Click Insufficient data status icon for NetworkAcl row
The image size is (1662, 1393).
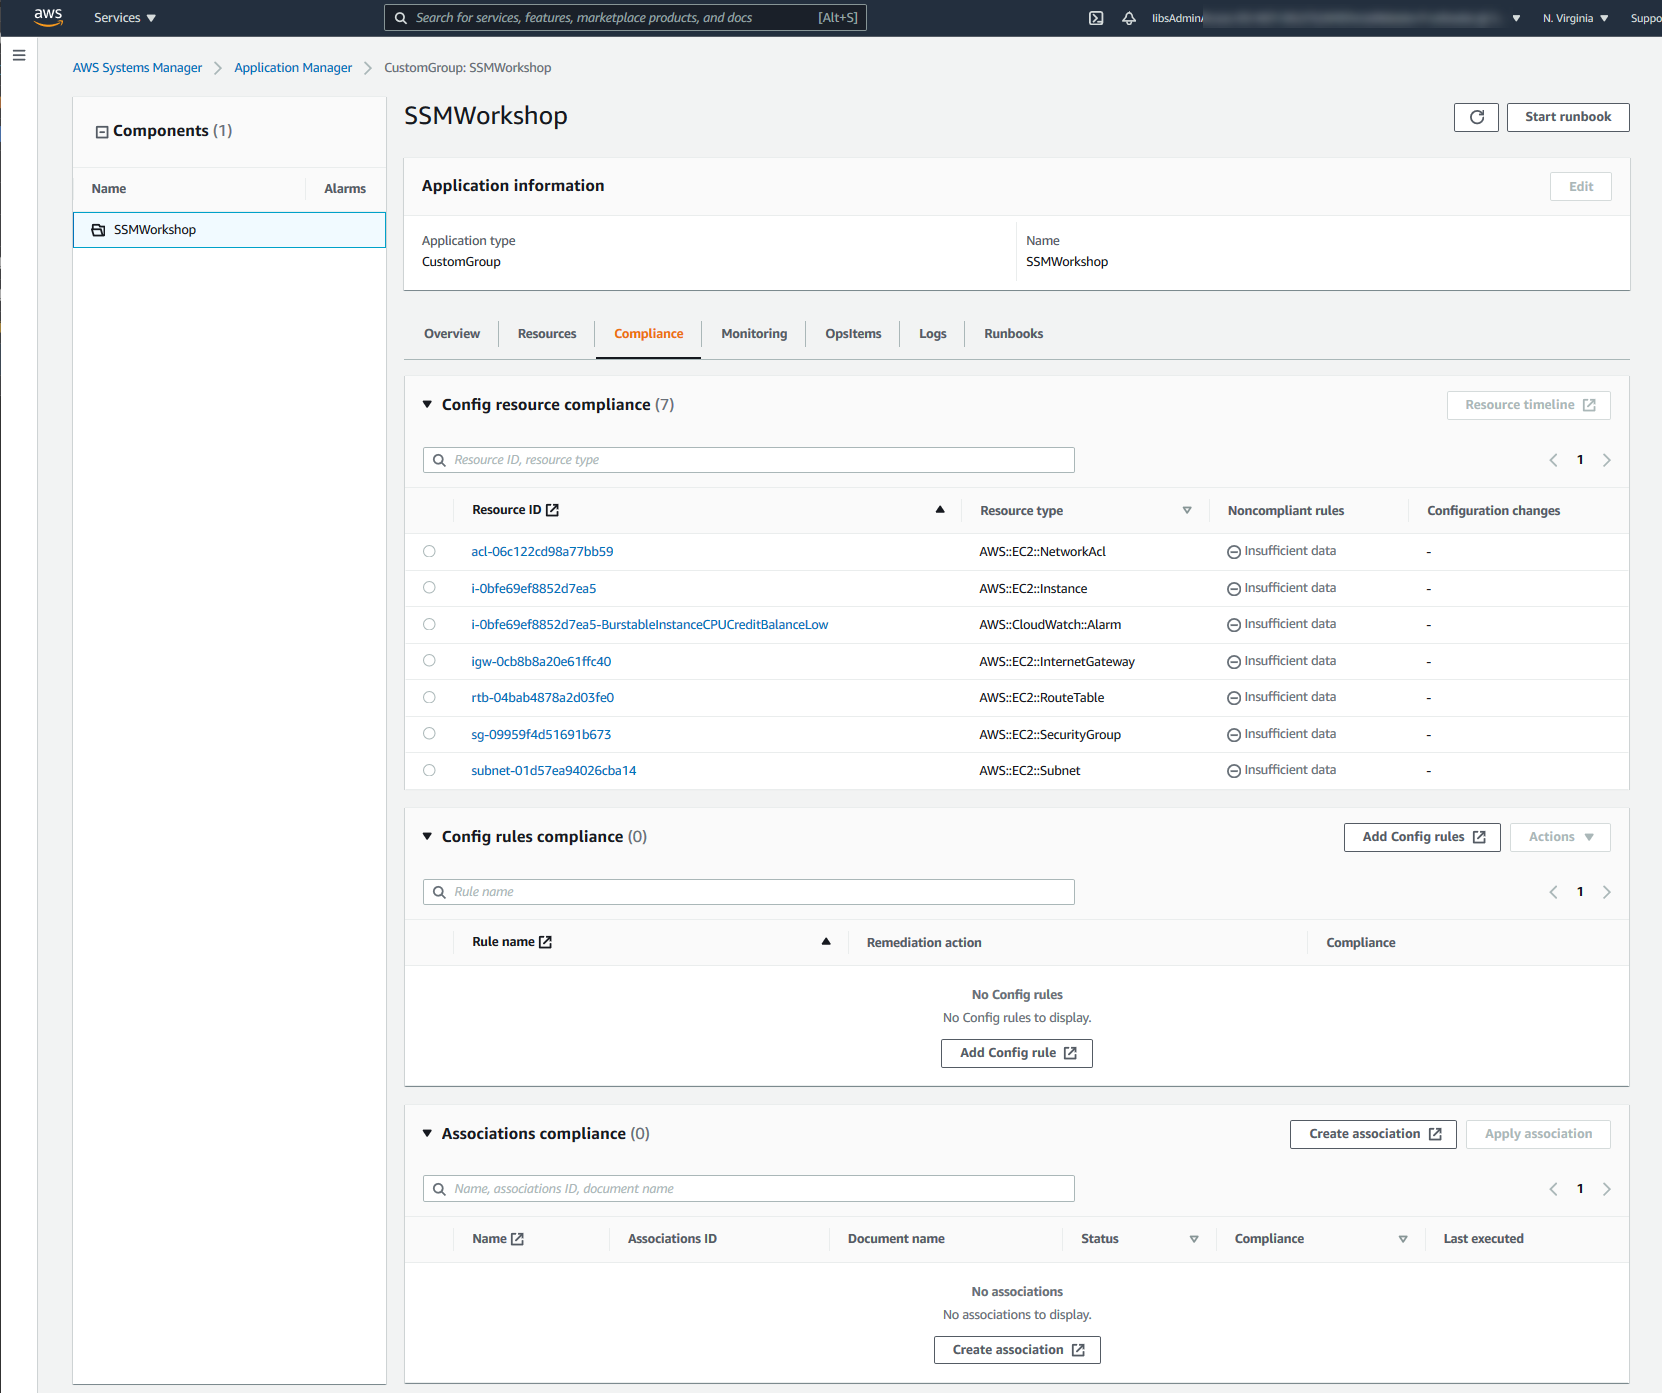click(1234, 552)
